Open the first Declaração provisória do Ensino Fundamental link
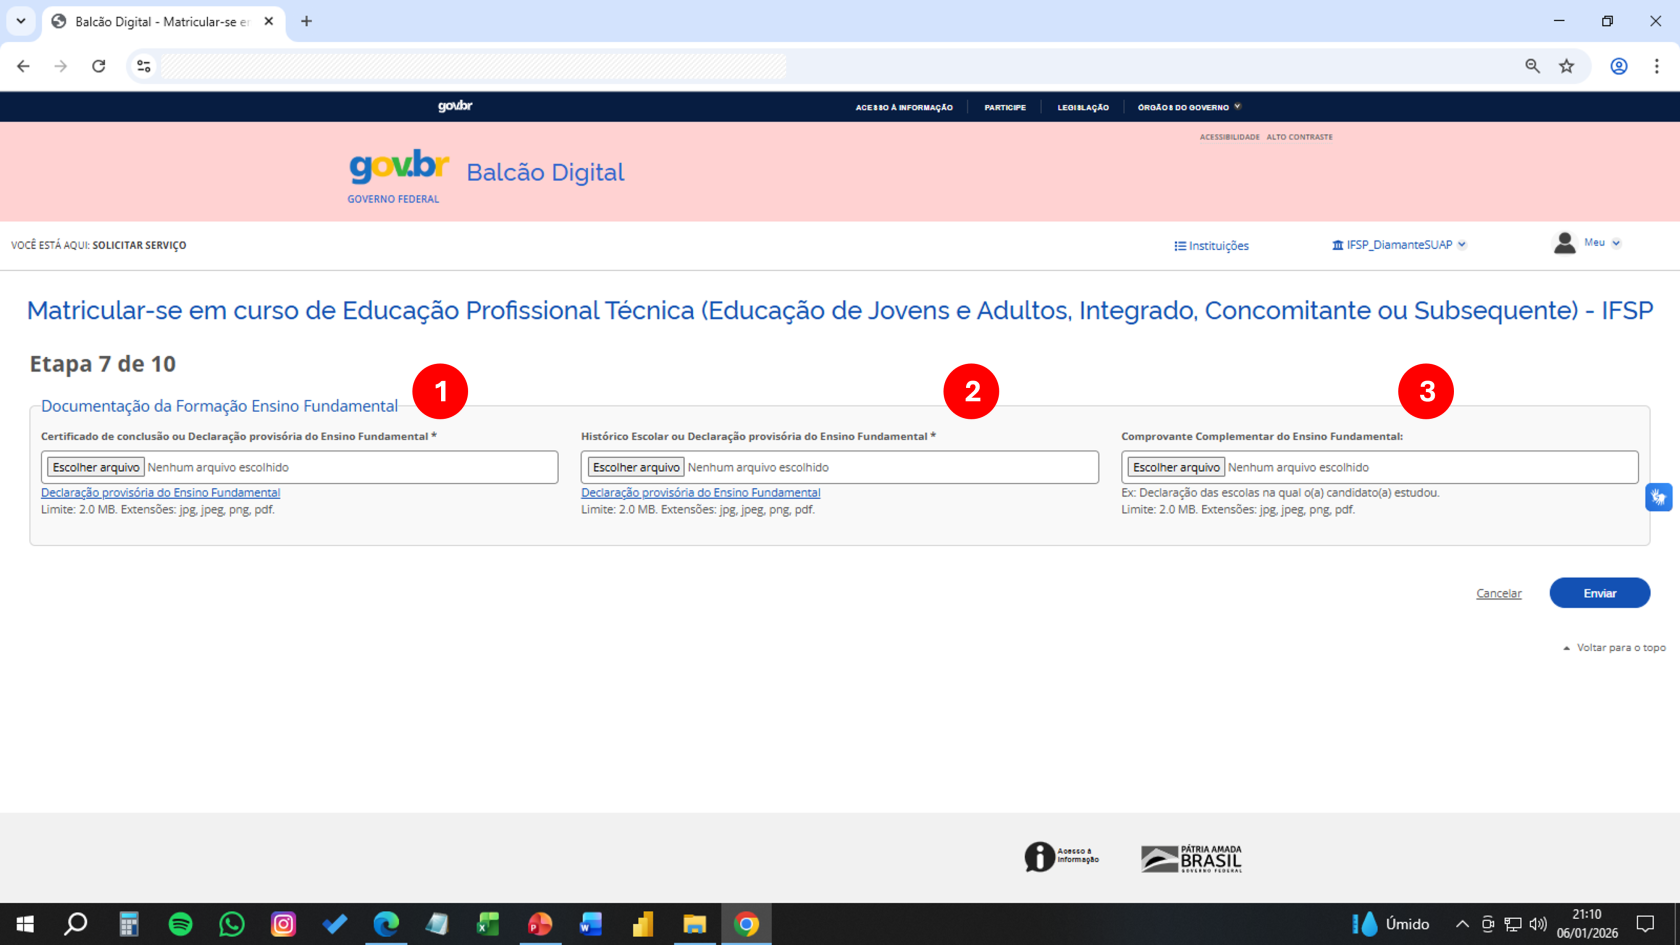1680x945 pixels. tap(160, 492)
